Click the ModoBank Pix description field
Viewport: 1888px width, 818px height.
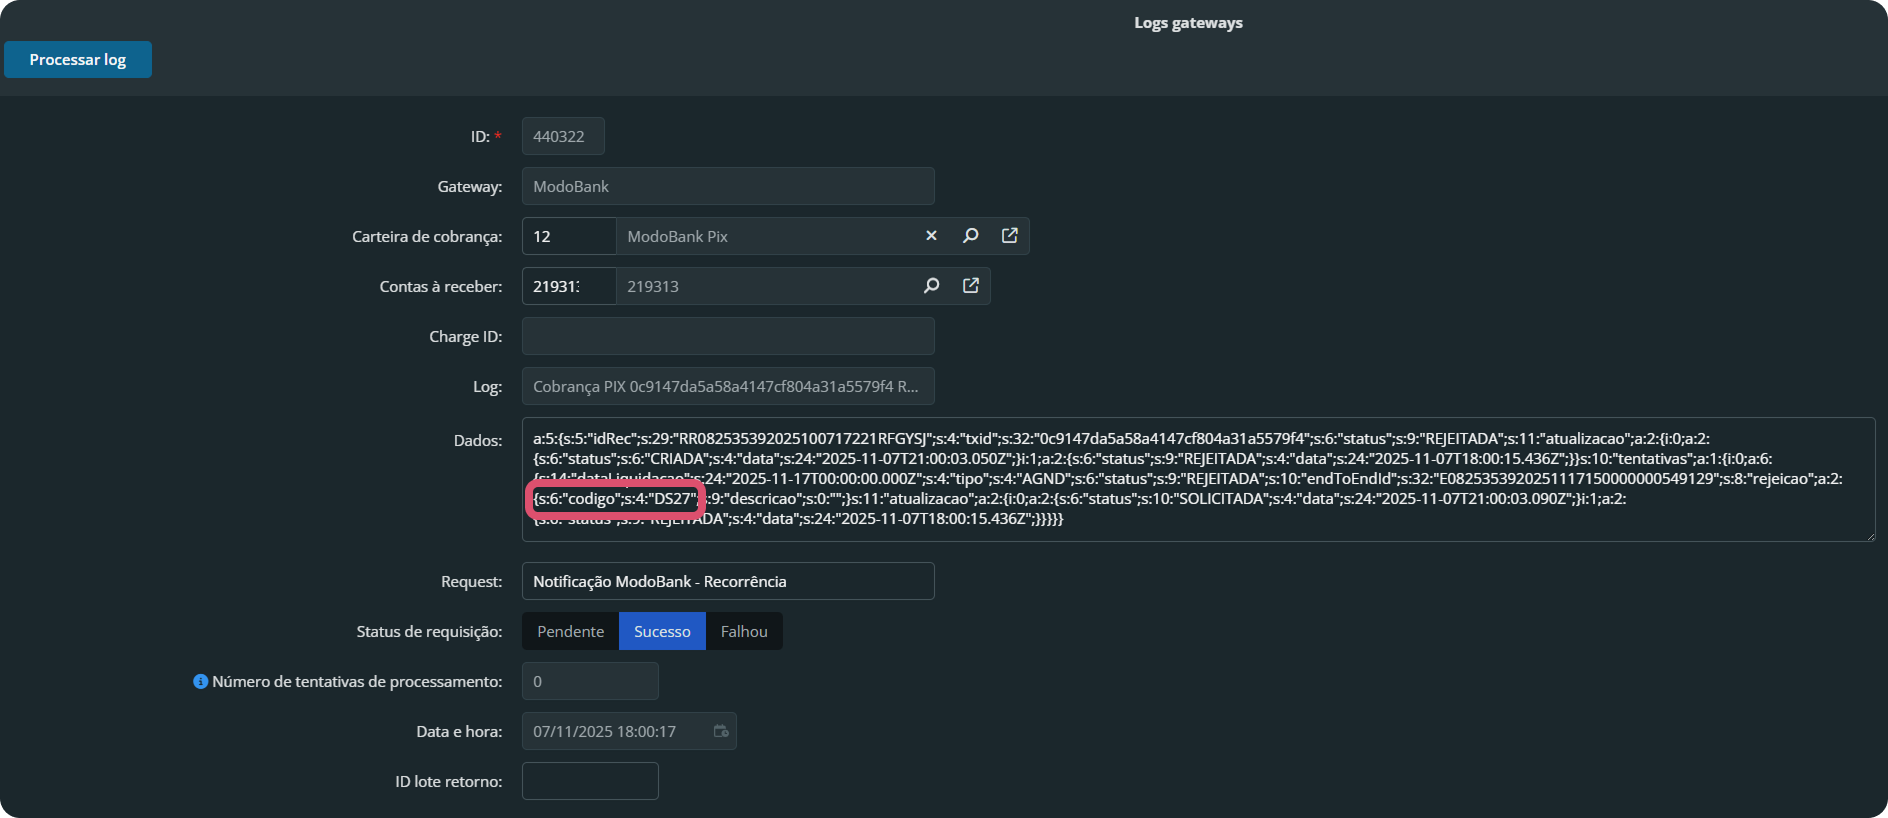pyautogui.click(x=766, y=236)
